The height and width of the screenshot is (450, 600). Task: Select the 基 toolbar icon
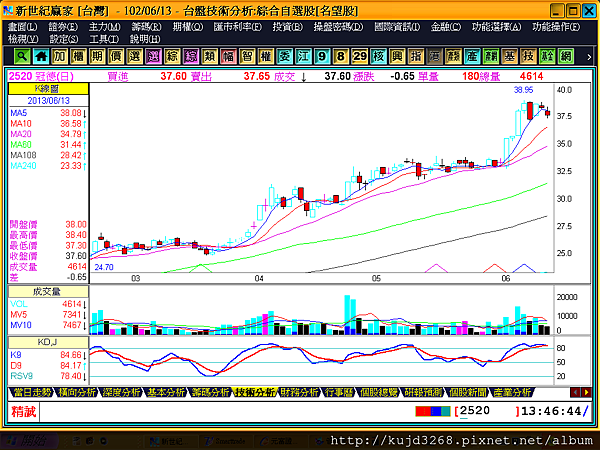(x=510, y=57)
